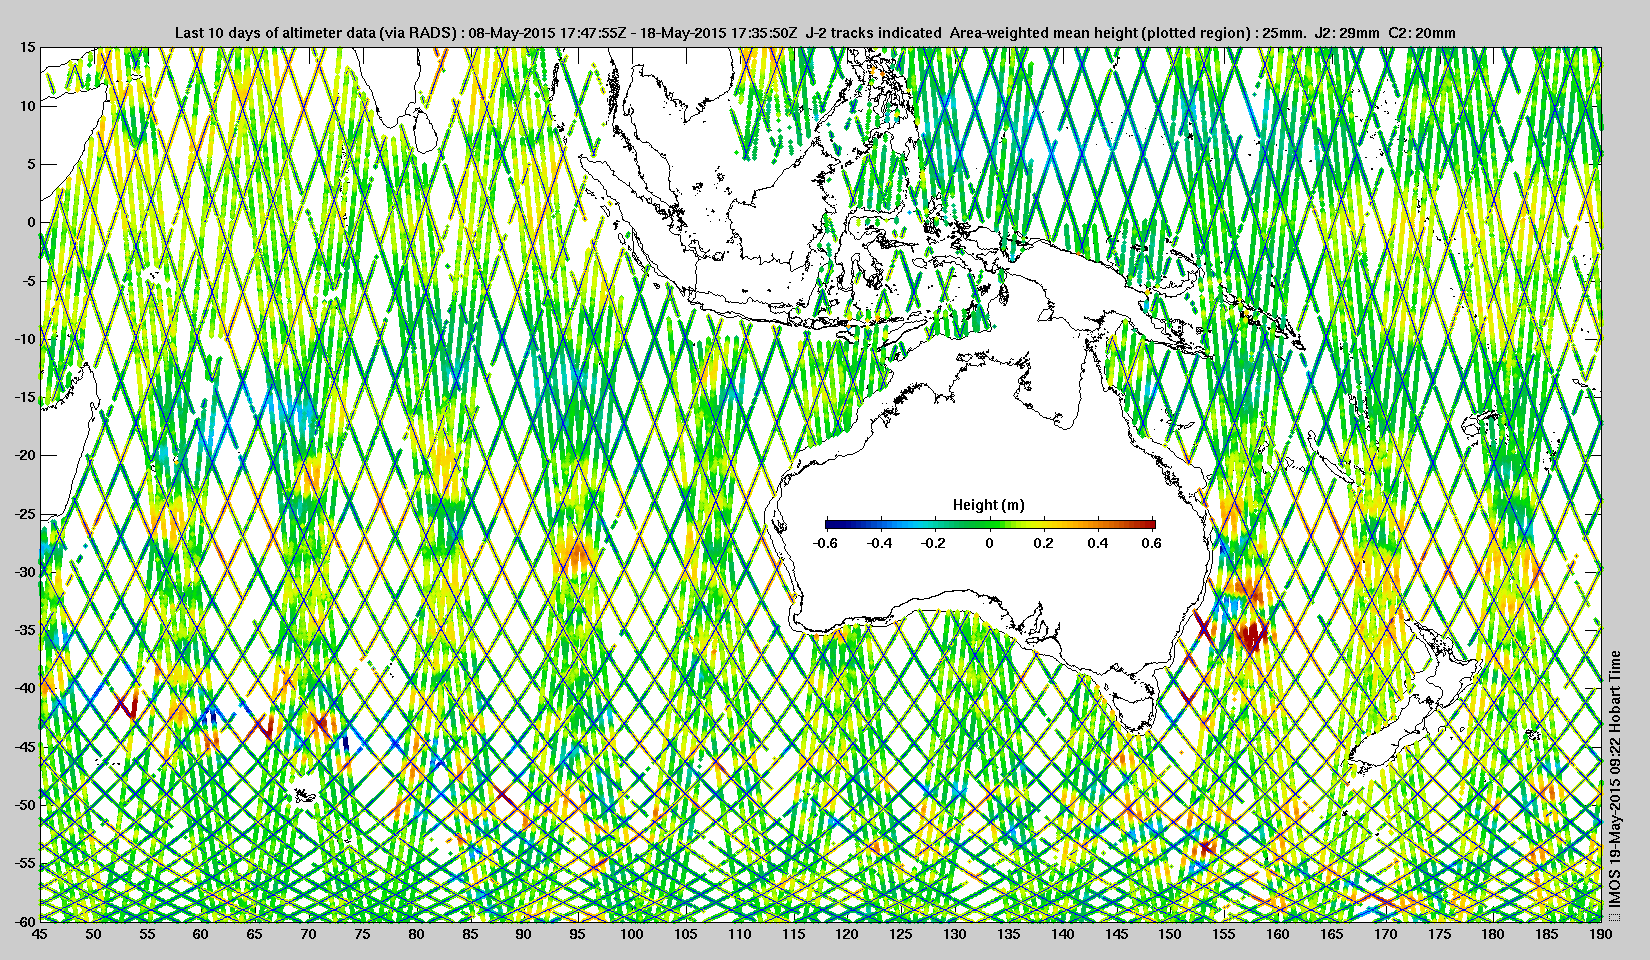Click the '18-May-2015 17:35:50Z' end timestamp
Screen dimensions: 1650x960
pos(718,32)
